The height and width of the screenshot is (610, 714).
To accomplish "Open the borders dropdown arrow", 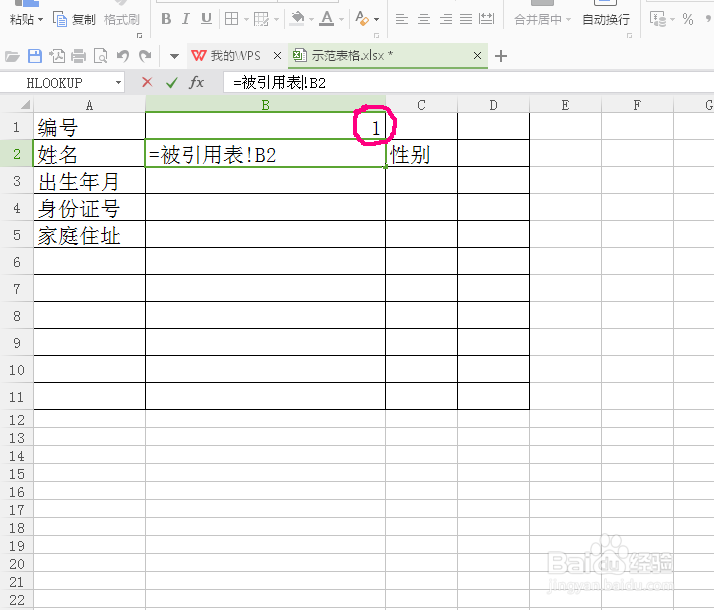I will click(x=246, y=20).
